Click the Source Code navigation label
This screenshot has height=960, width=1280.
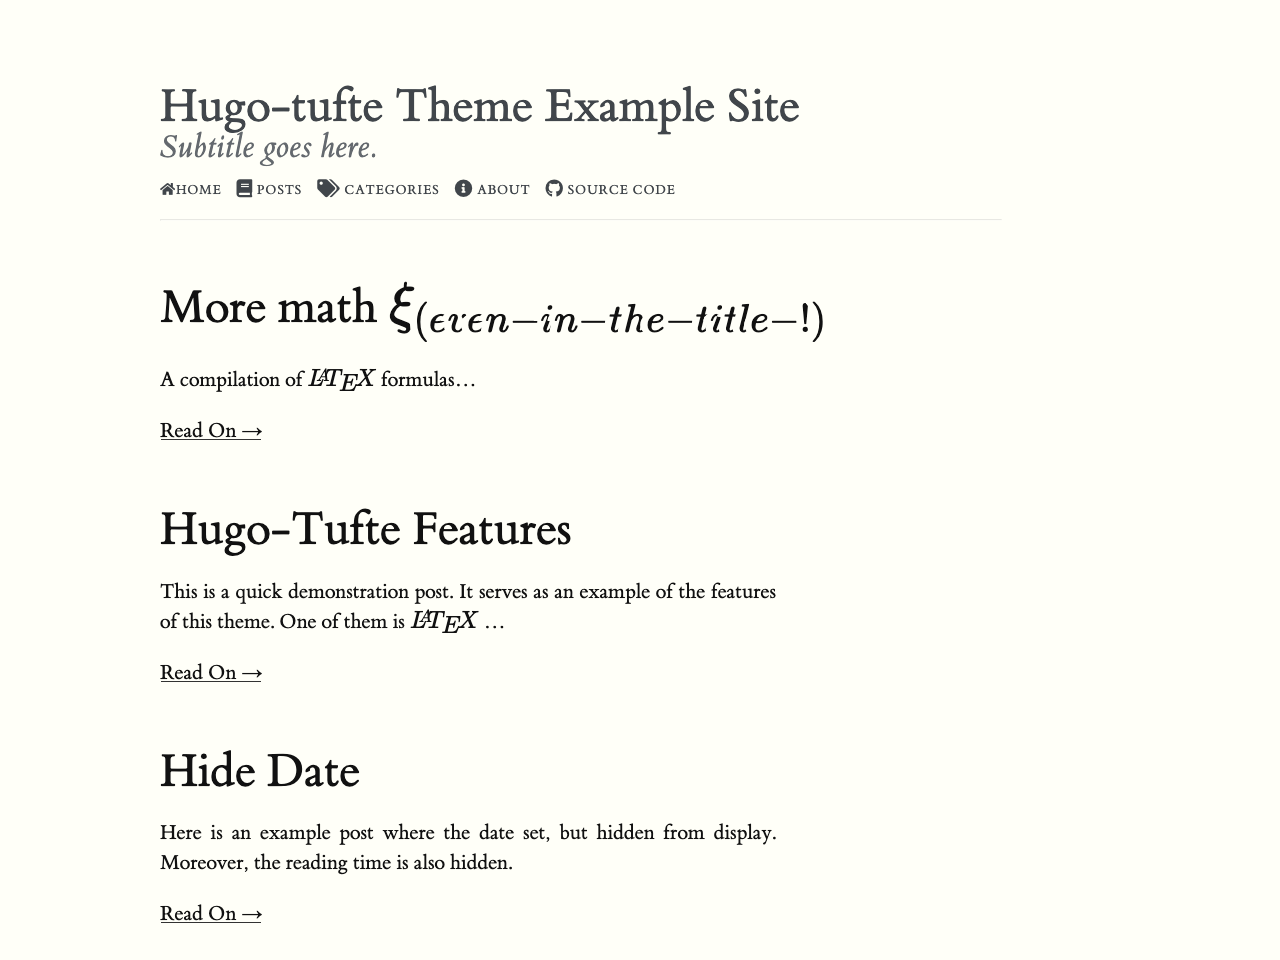[621, 189]
